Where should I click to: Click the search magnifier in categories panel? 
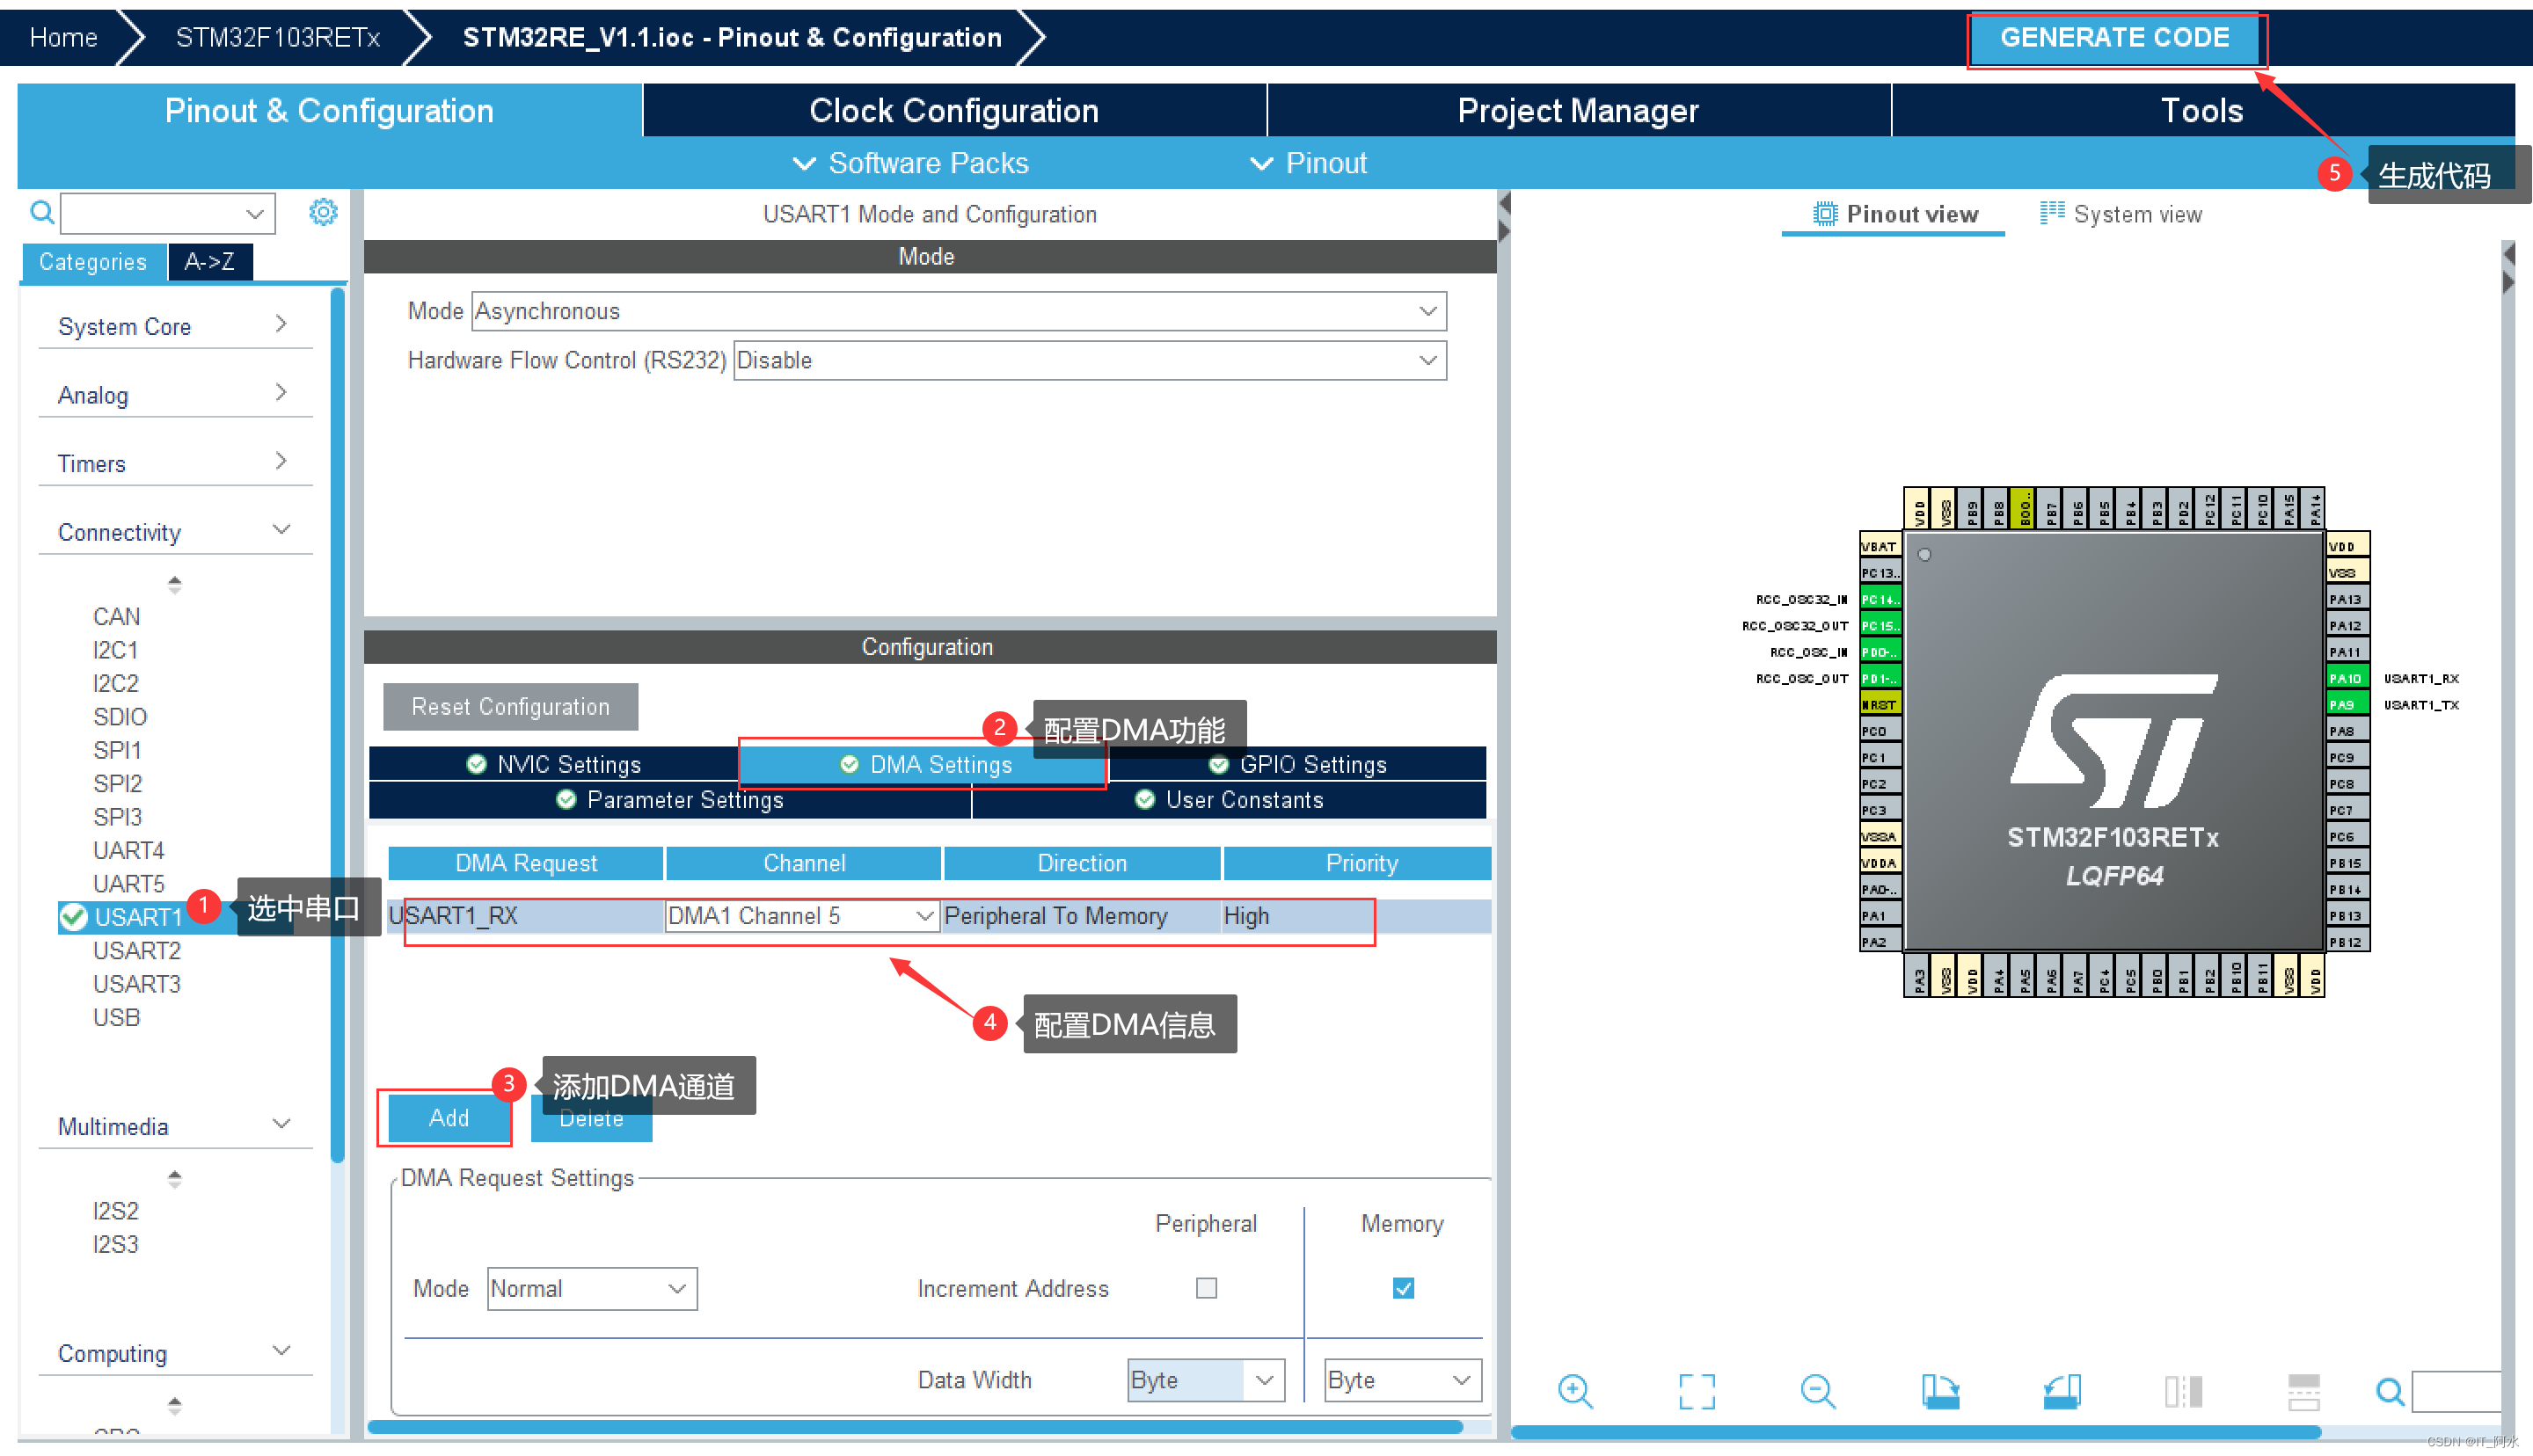pos(41,212)
